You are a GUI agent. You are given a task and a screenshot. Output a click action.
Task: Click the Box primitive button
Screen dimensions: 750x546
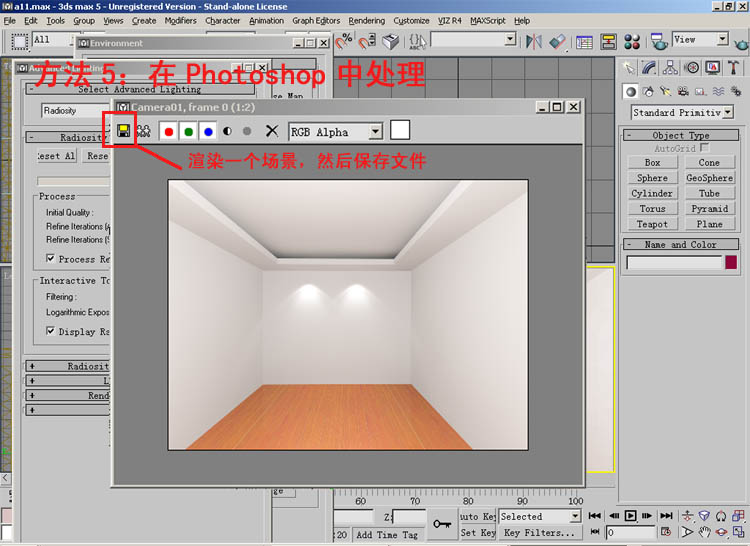[x=652, y=163]
